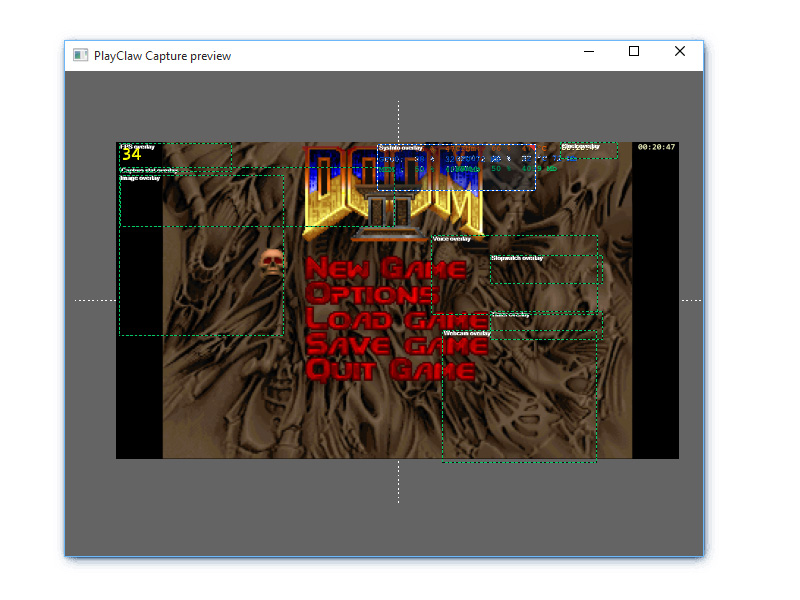Select the small overlay left of the timer
Screen dimensions: 800x600
588,150
